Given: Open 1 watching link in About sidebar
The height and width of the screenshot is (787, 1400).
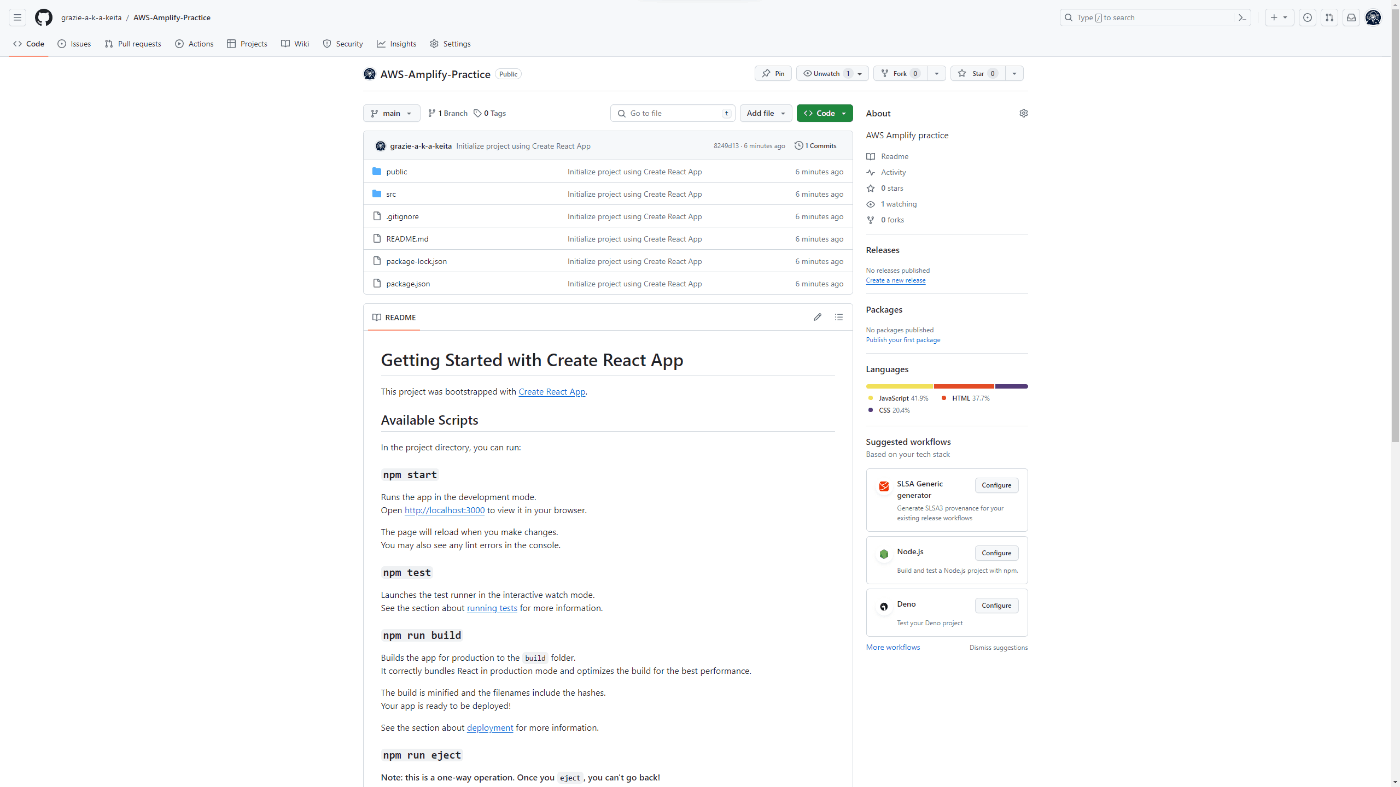Looking at the screenshot, I should point(891,204).
